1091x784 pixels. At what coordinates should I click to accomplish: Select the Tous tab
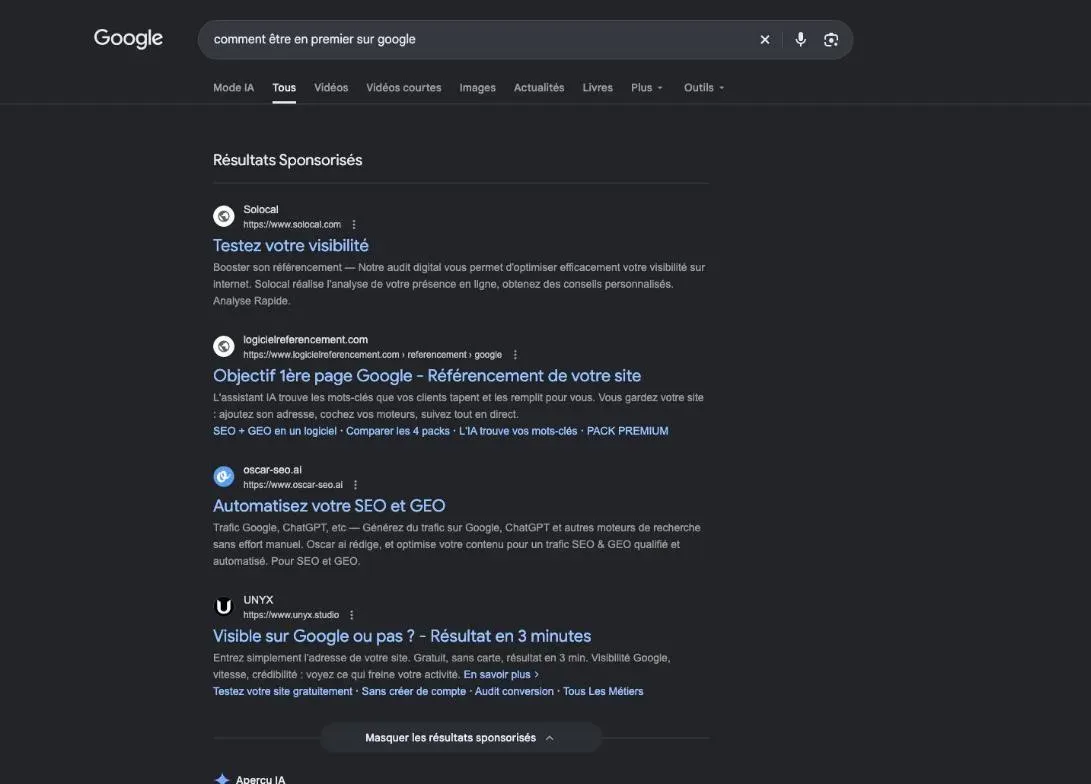point(284,88)
